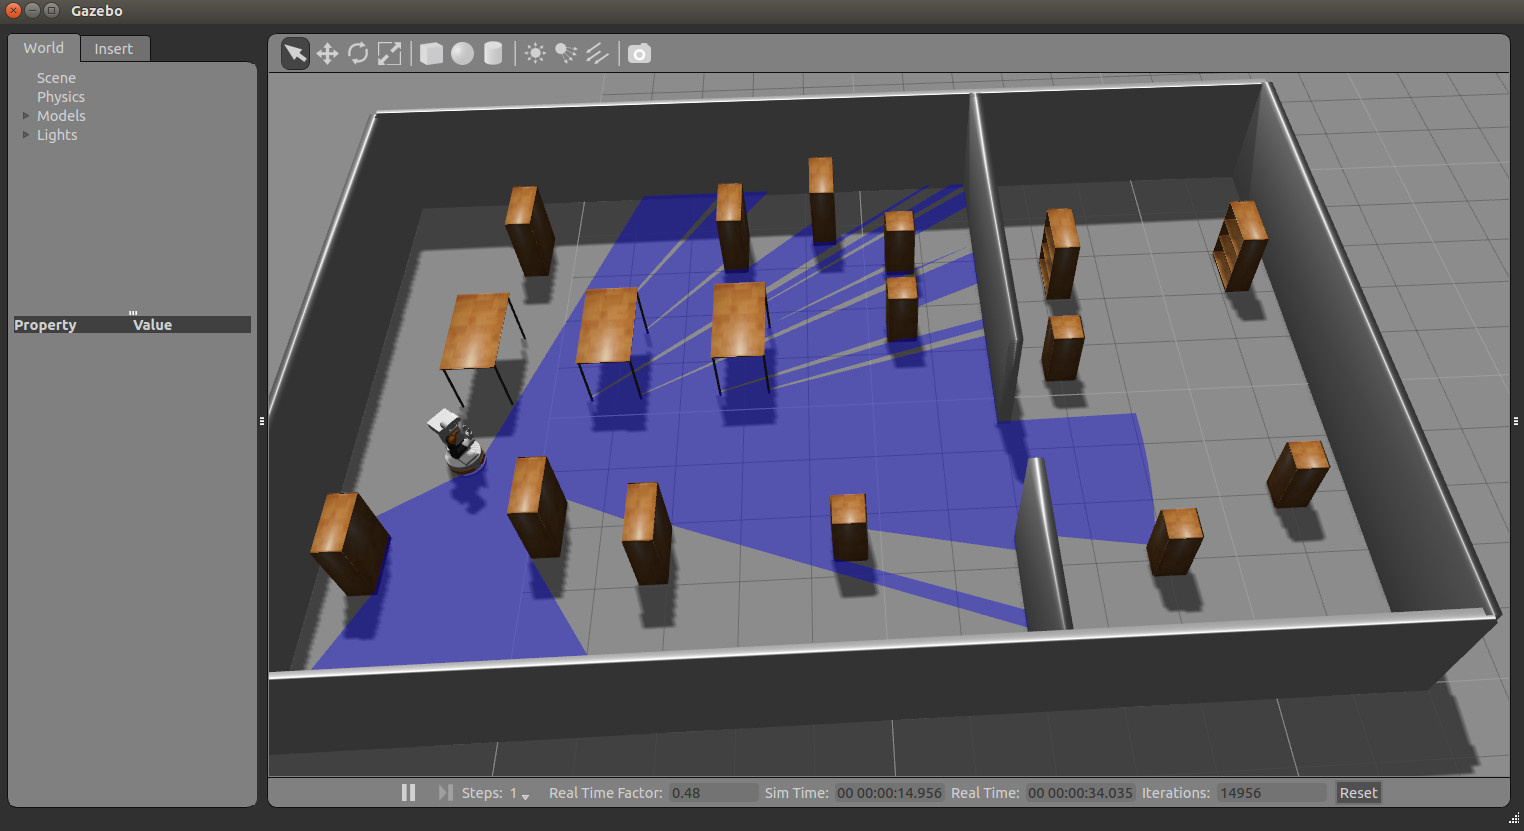Select the arrow selection mode tool
Image resolution: width=1524 pixels, height=831 pixels.
pos(295,53)
